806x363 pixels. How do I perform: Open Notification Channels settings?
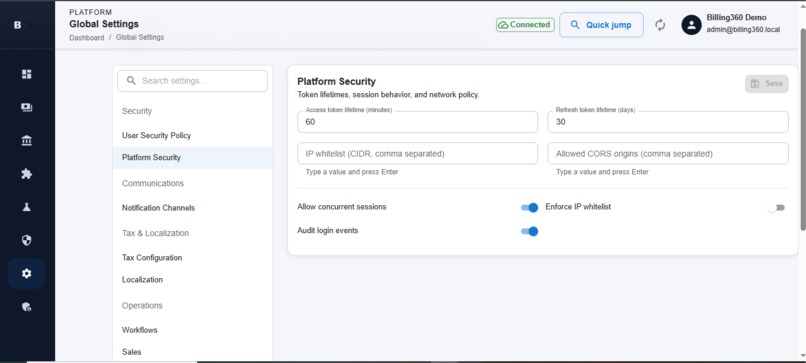point(192,208)
